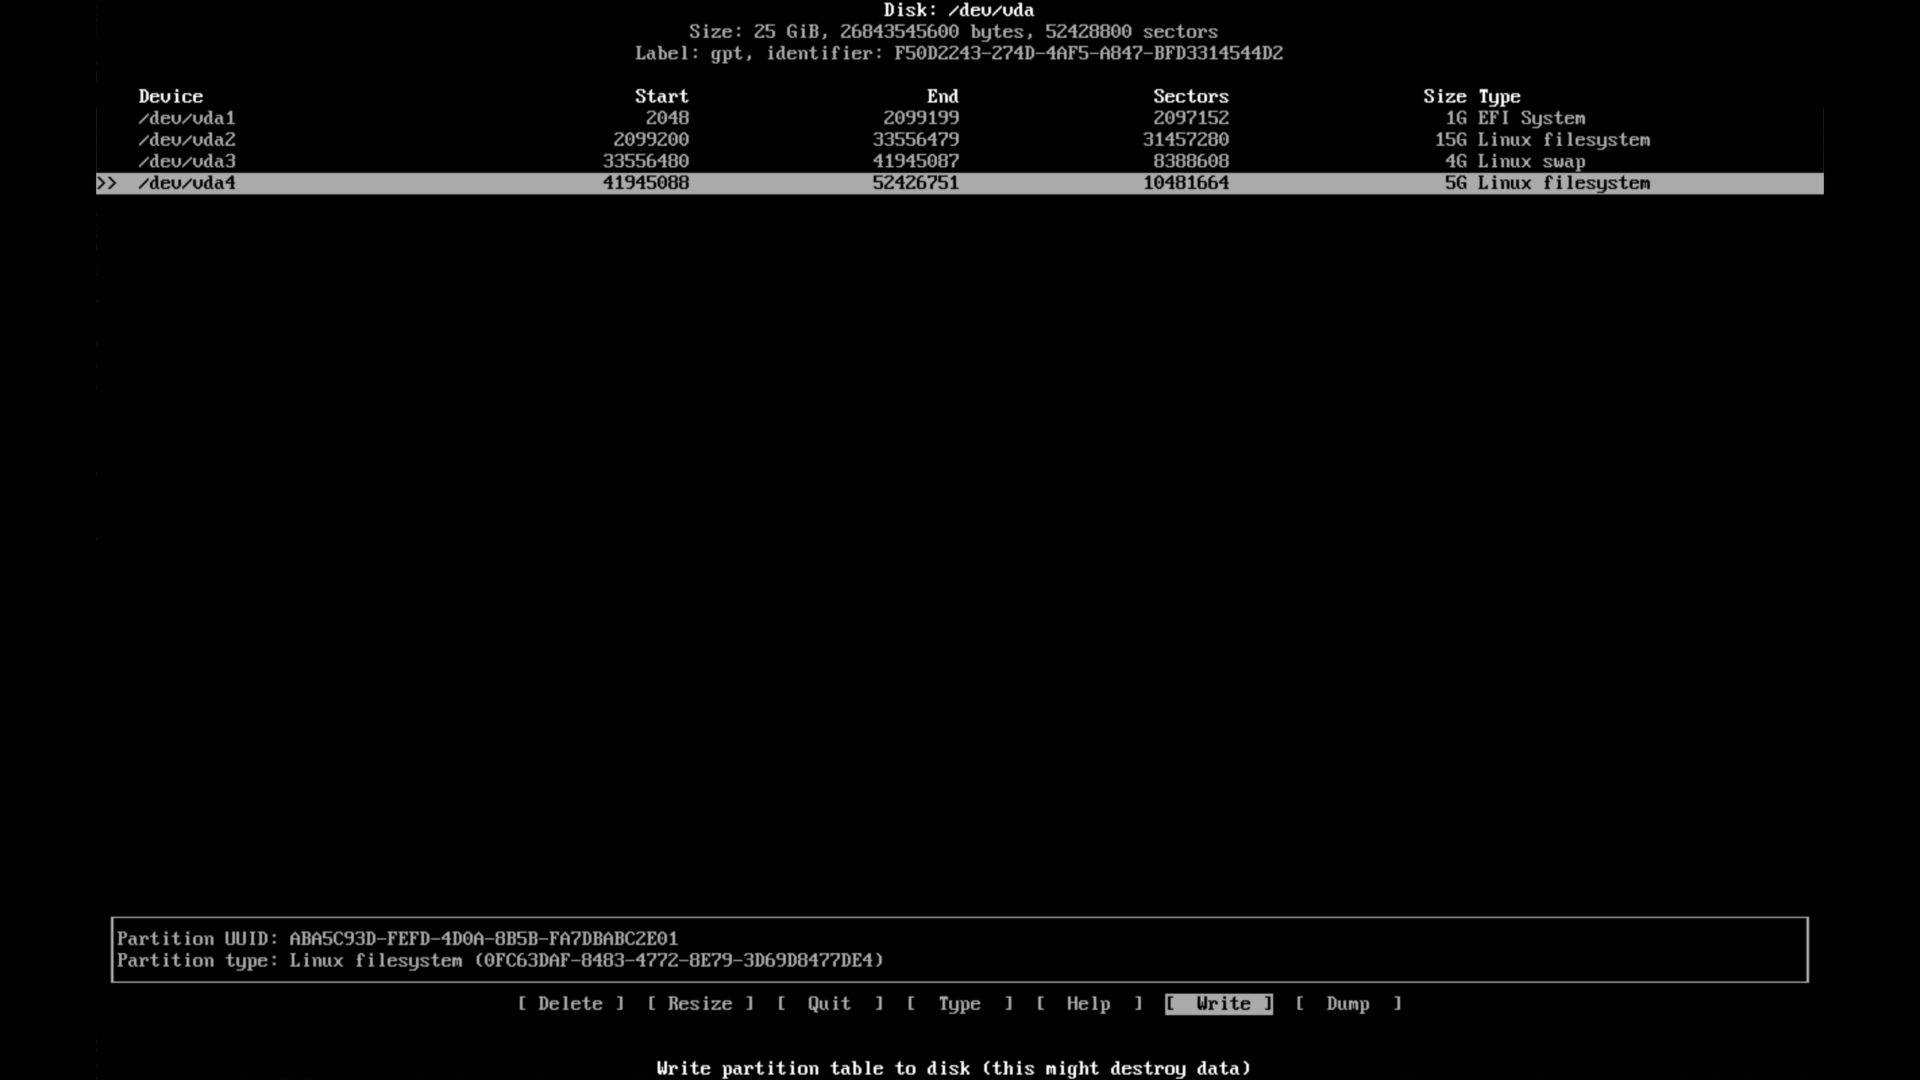Click start sector value 2099200
The image size is (1920, 1080).
(x=651, y=140)
